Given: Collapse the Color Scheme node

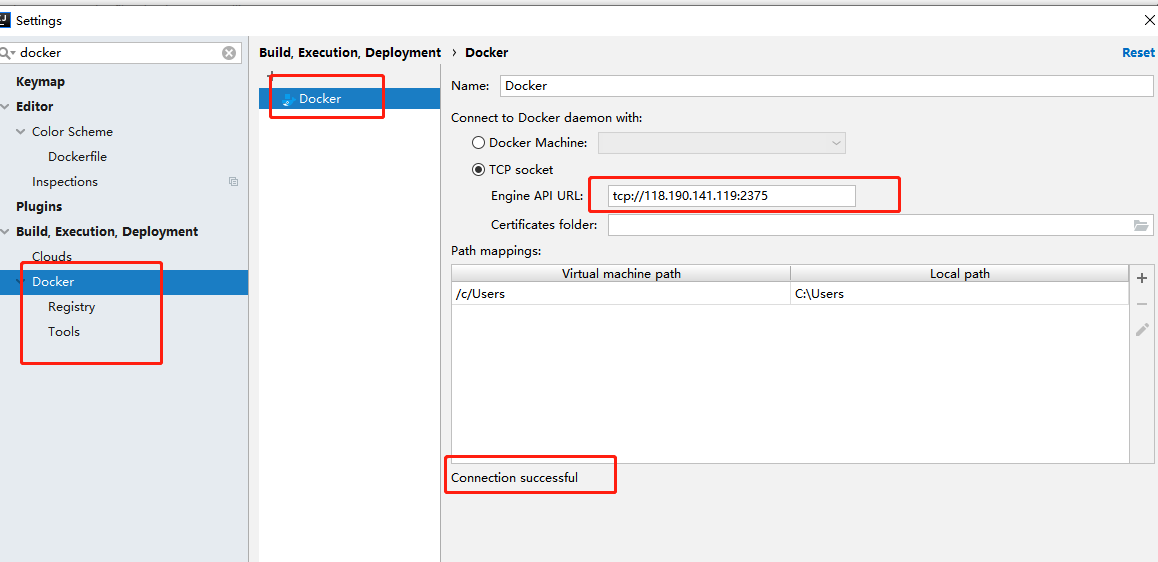Looking at the screenshot, I should (x=21, y=131).
